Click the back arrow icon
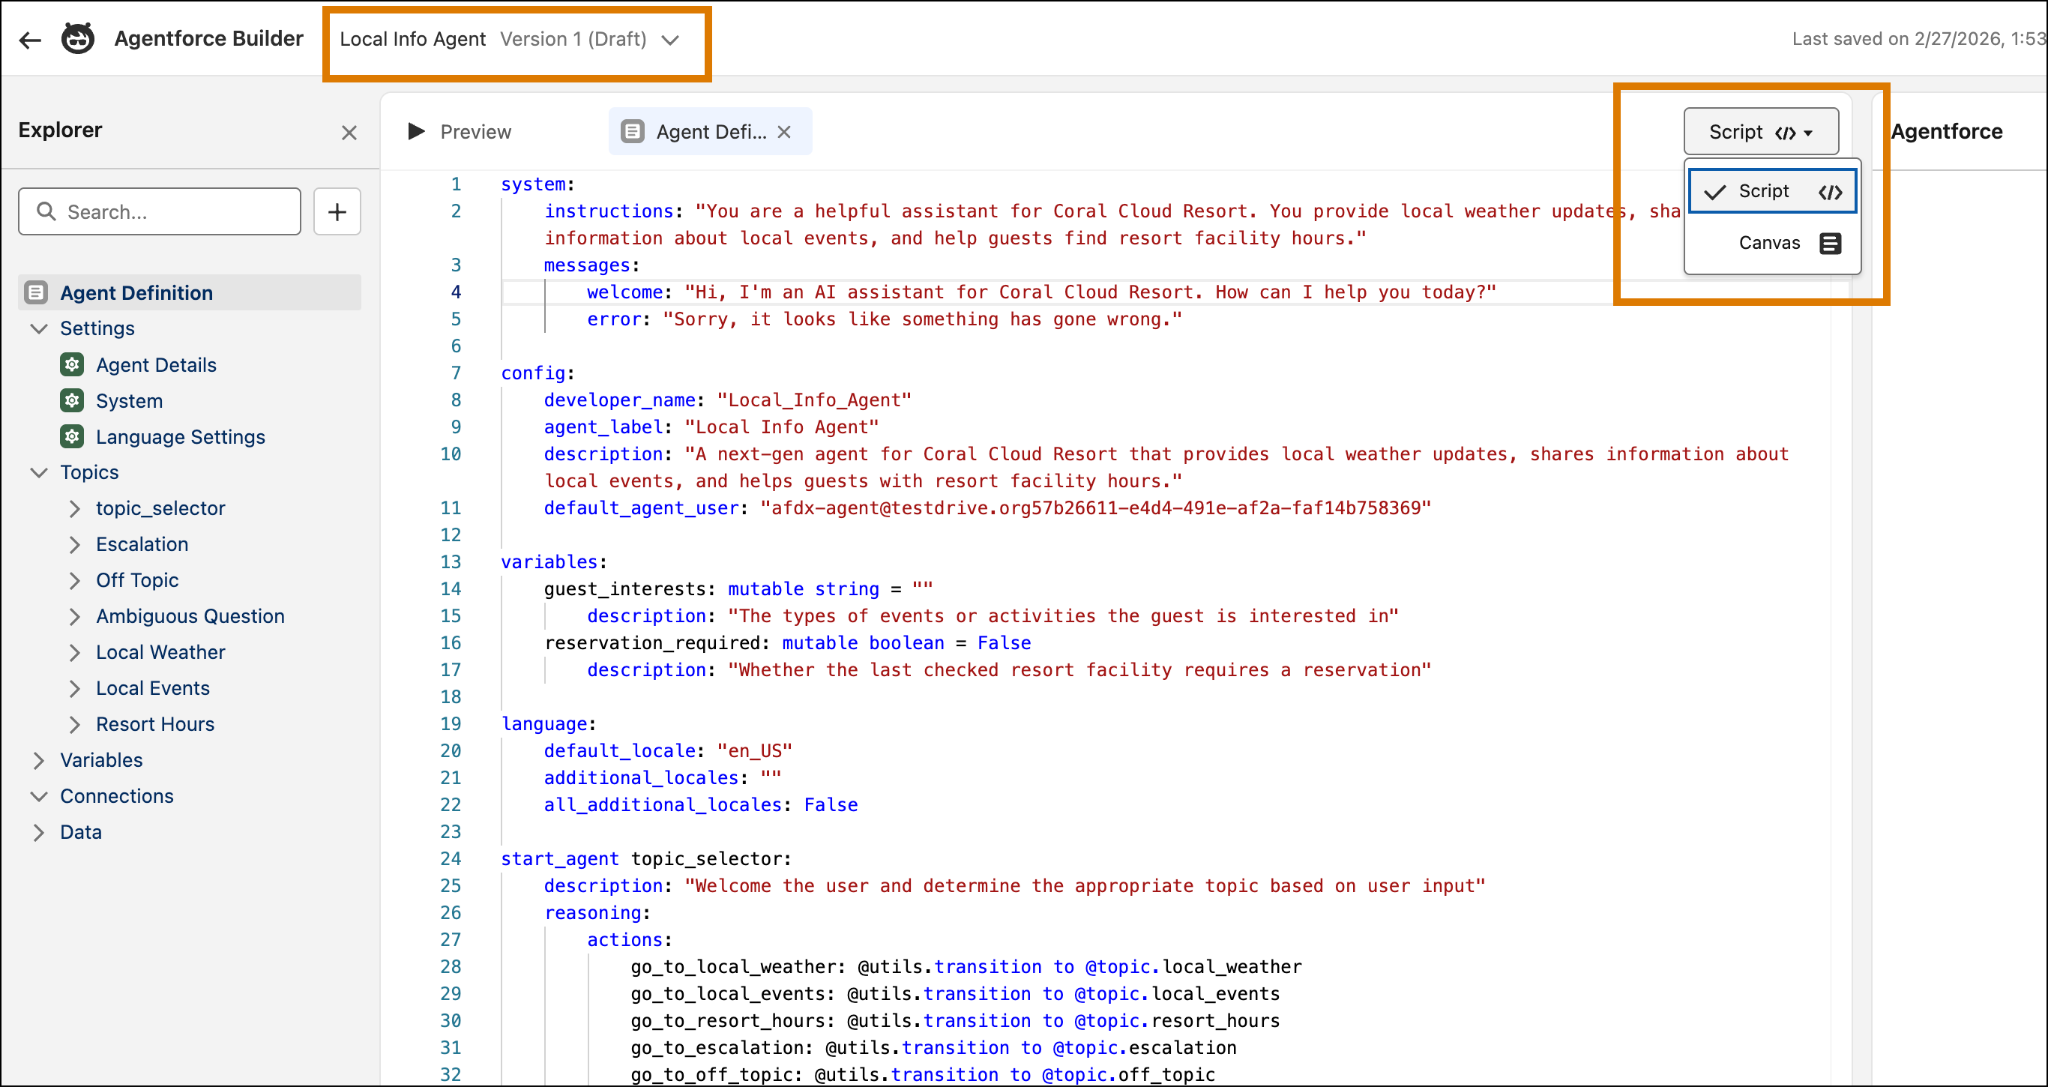 pos(30,40)
